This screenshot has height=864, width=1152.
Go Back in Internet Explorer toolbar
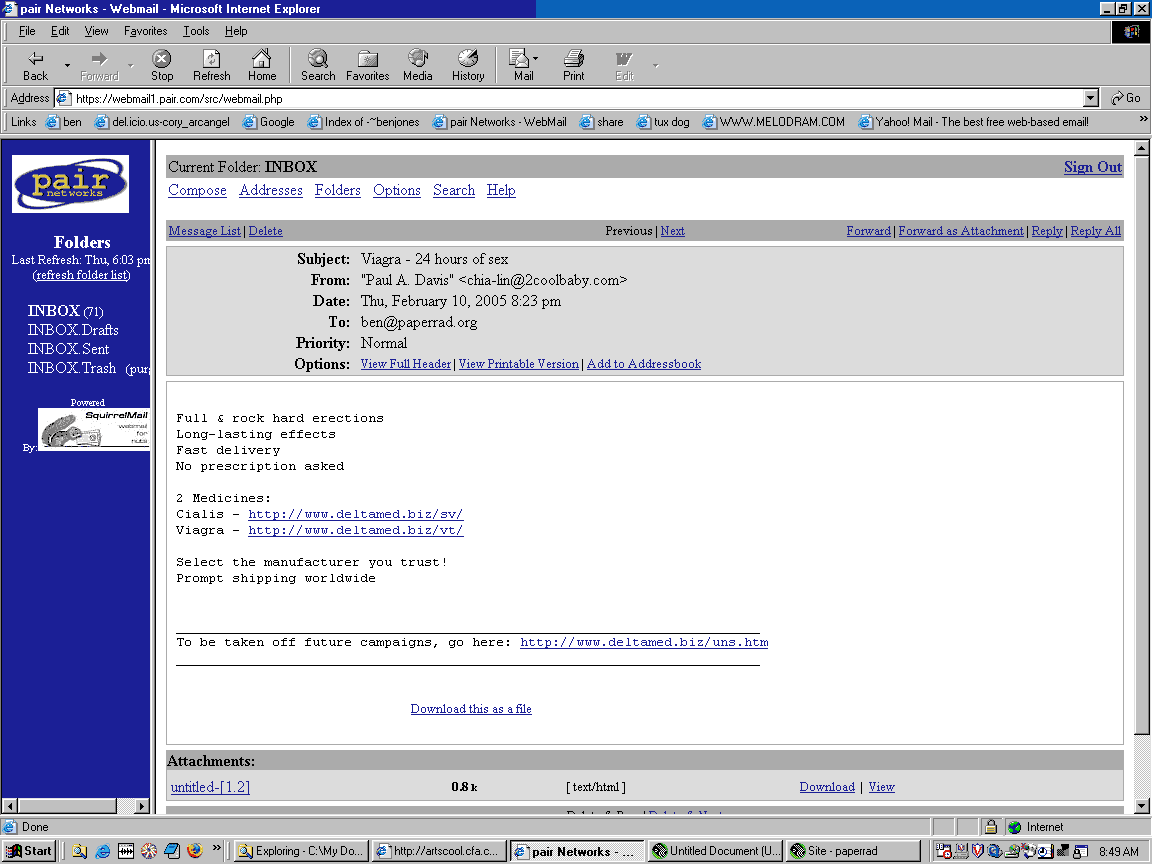pos(35,65)
